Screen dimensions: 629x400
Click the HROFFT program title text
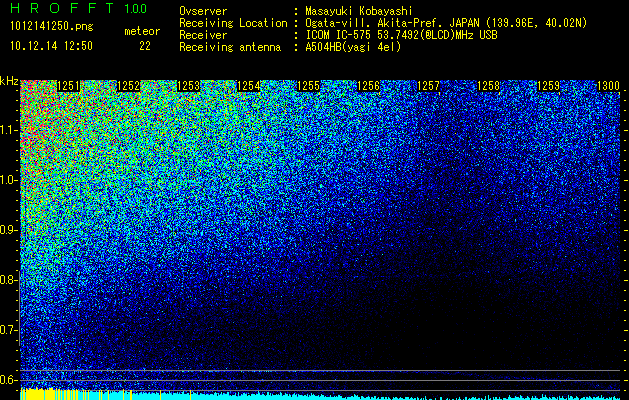coord(62,8)
